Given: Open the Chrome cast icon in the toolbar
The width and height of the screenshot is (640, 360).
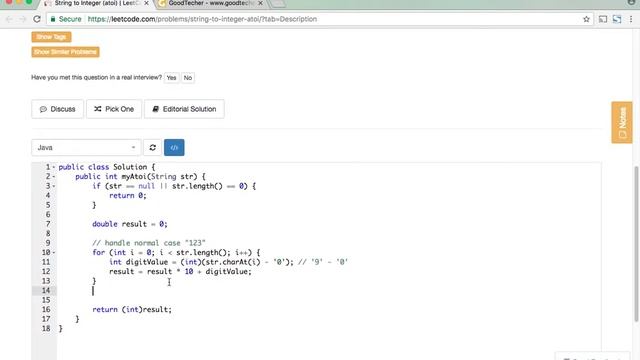Looking at the screenshot, I should click(603, 19).
